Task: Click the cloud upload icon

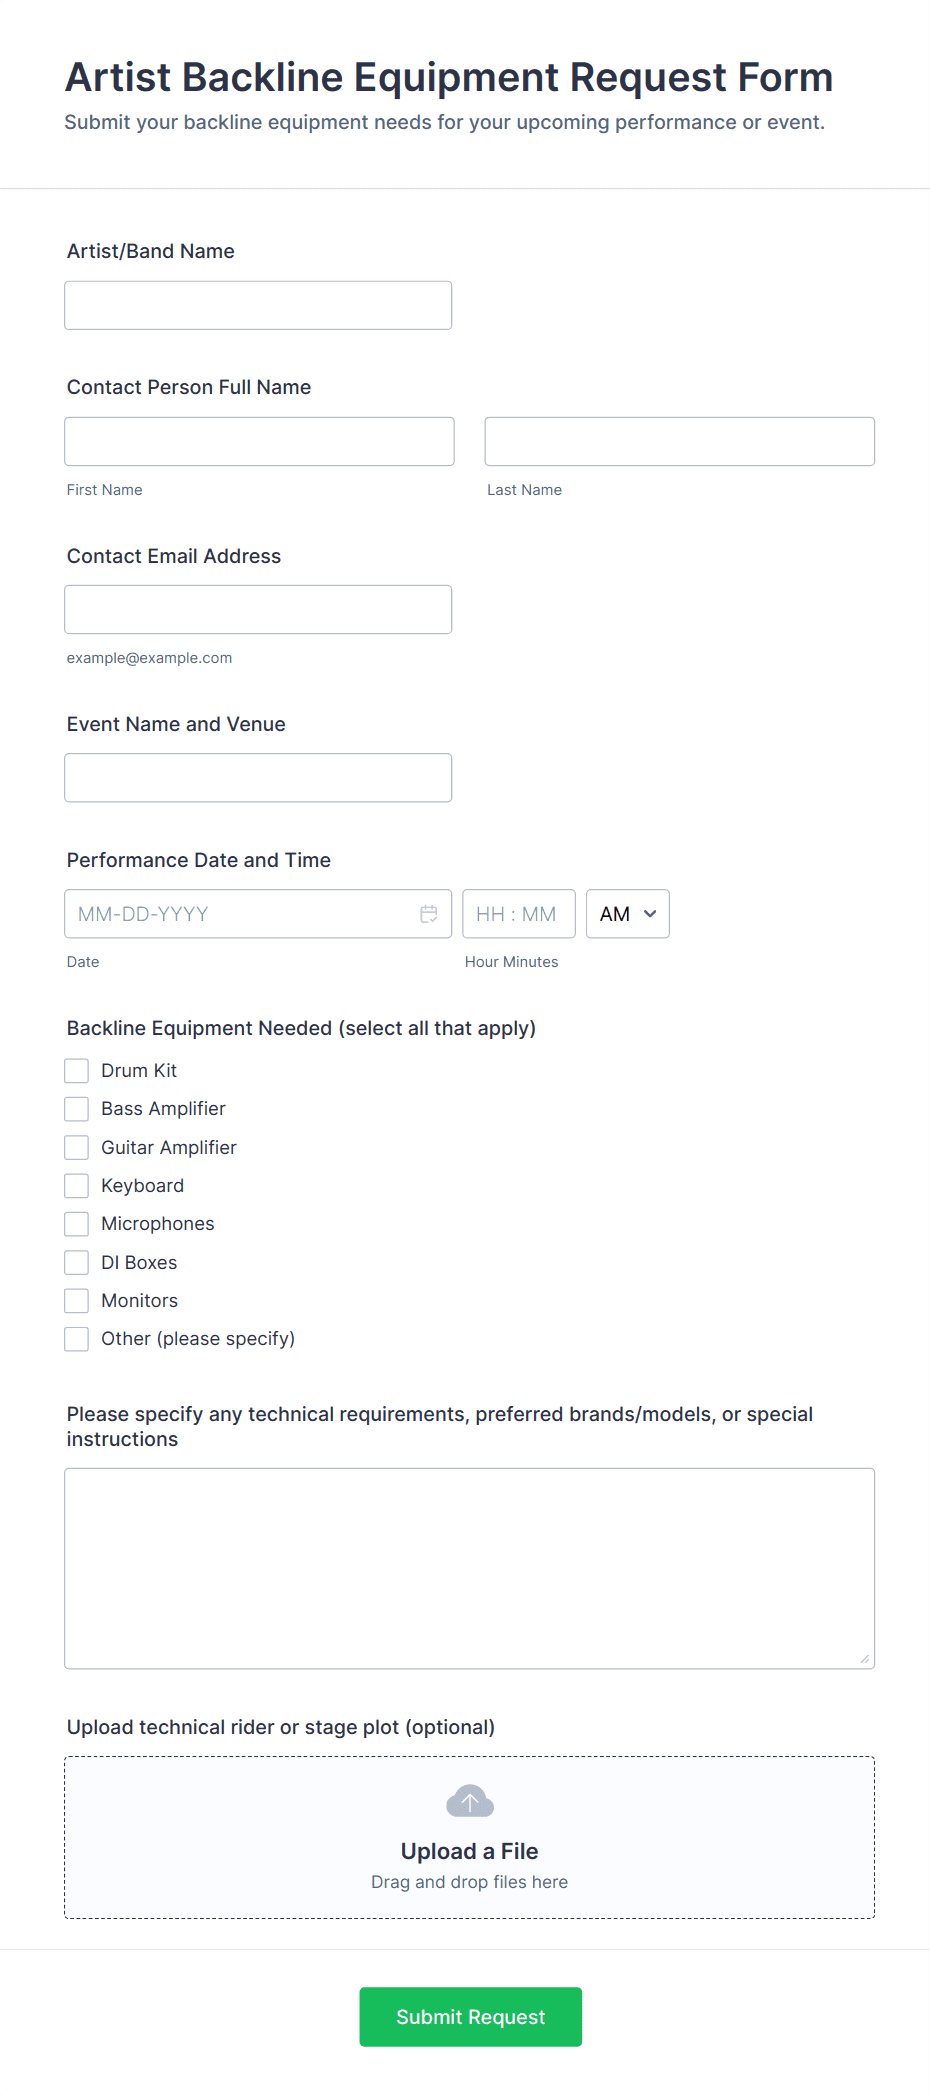Action: pos(470,1801)
